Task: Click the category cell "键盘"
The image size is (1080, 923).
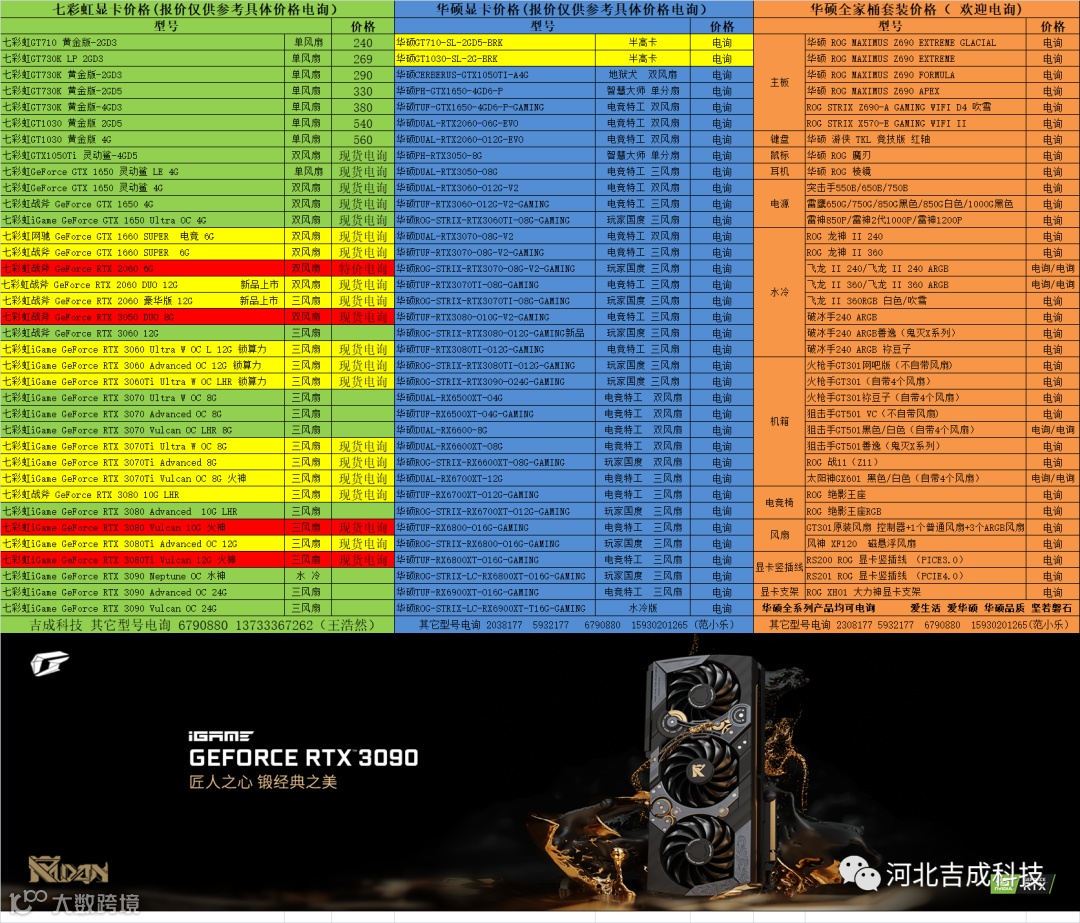Action: pos(780,140)
